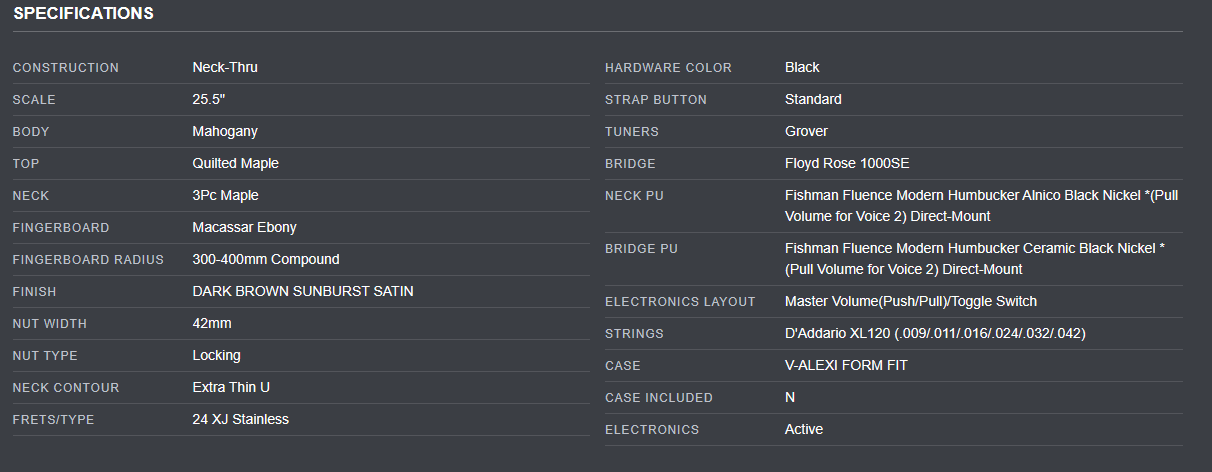This screenshot has width=1212, height=472.
Task: Click the Master Volume electronics layout value
Action: click(x=910, y=301)
